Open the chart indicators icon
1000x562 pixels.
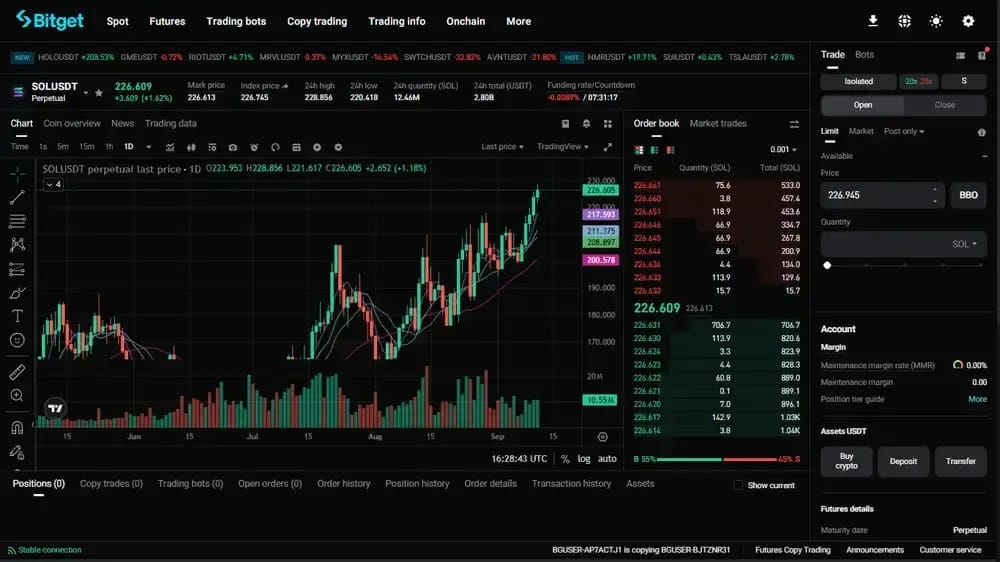coord(170,147)
